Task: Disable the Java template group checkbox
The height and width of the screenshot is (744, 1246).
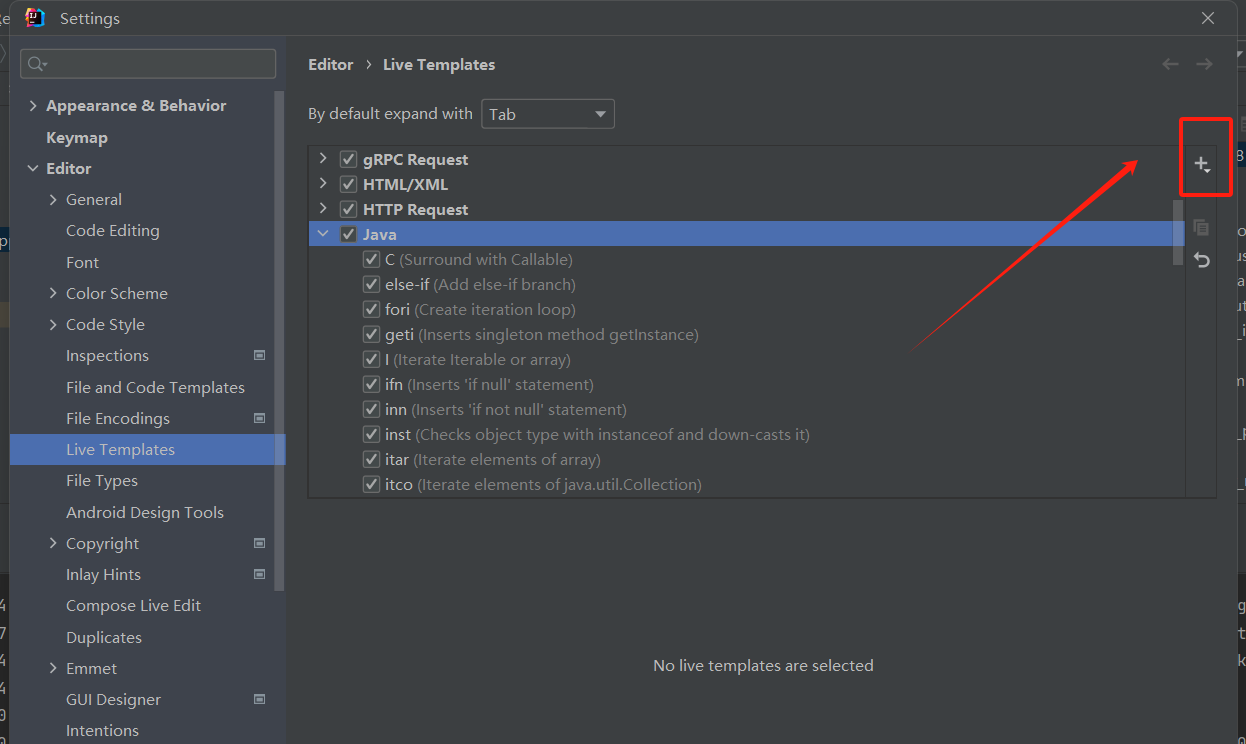Action: [348, 234]
